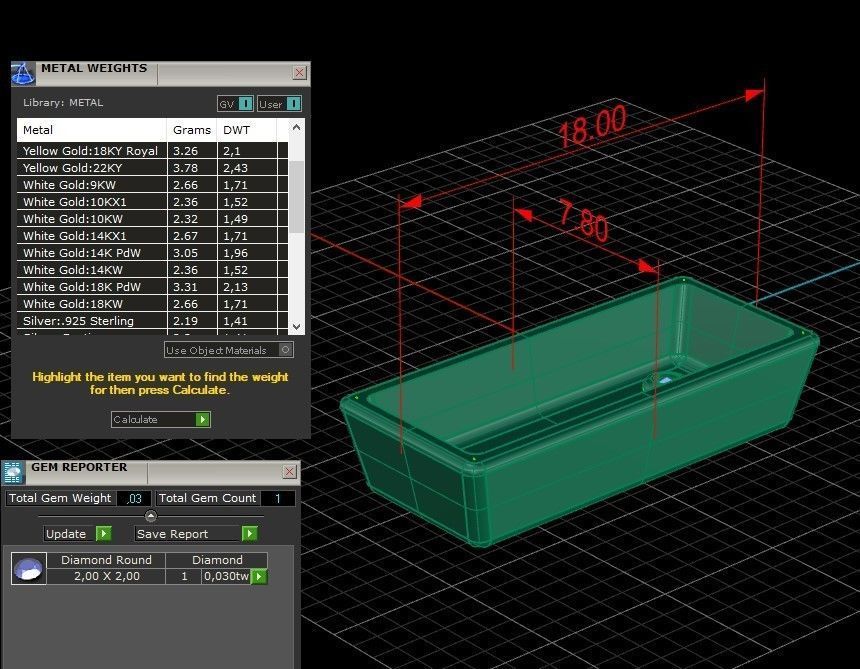Viewport: 860px width, 669px height.
Task: Click the Diamond material cell
Action: click(217, 560)
